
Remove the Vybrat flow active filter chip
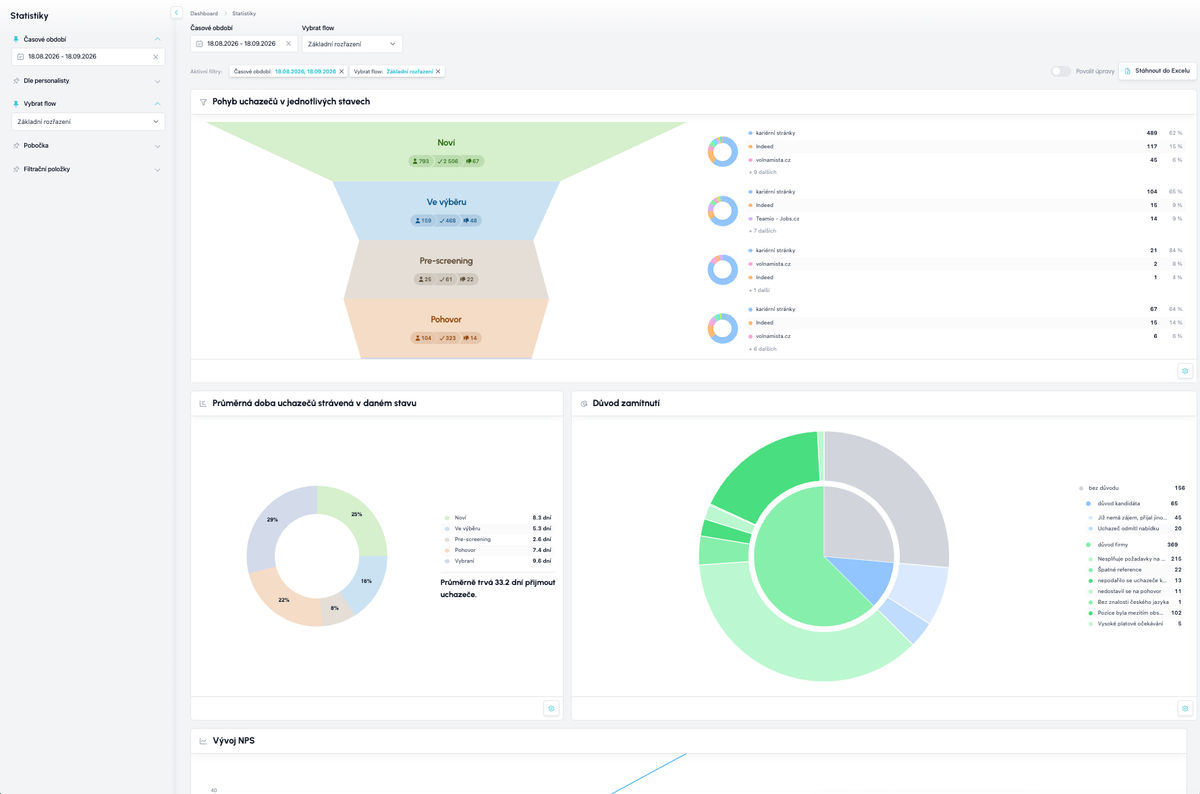pos(438,72)
